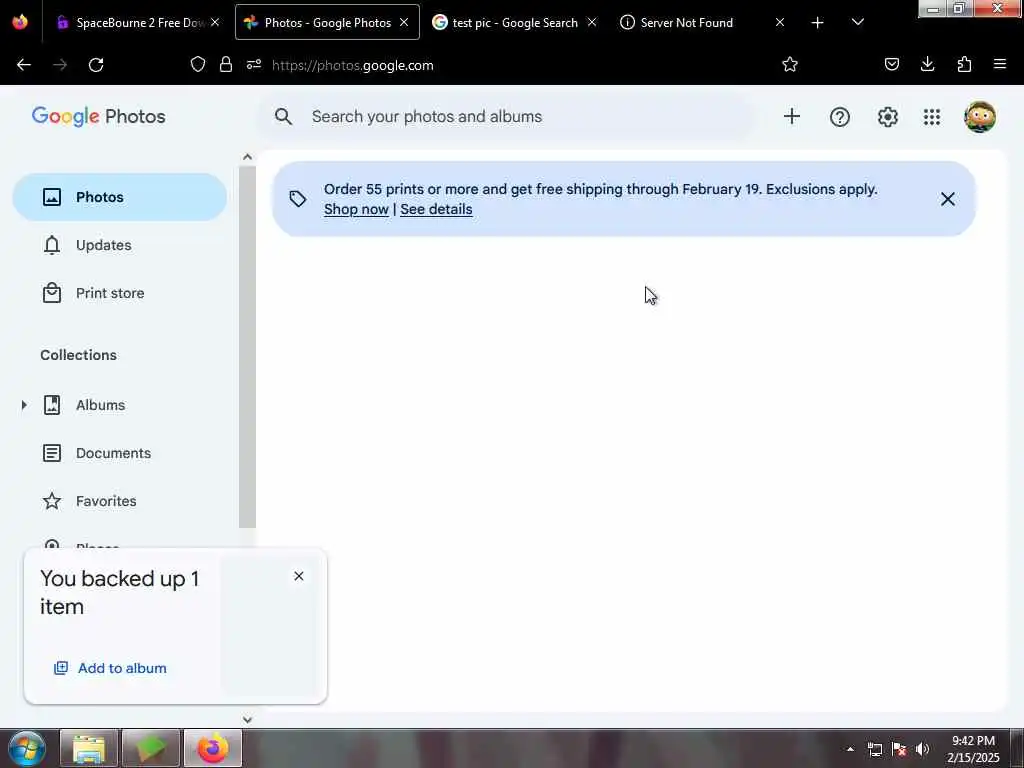Open the tracking protection shield icon
Screen dimensions: 1024x768
pyautogui.click(x=198, y=64)
